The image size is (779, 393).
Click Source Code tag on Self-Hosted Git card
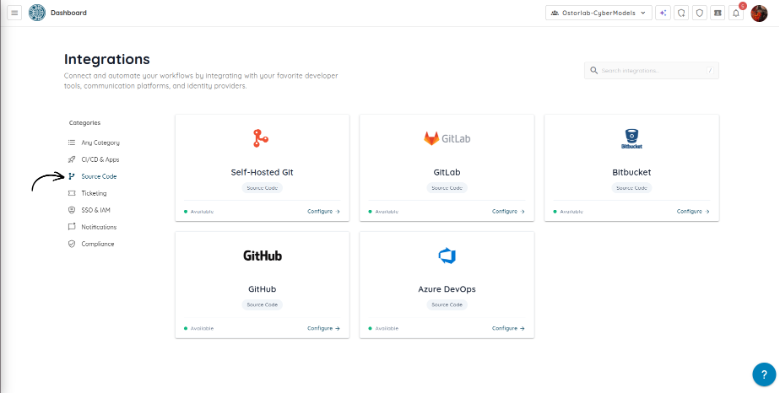pos(262,188)
